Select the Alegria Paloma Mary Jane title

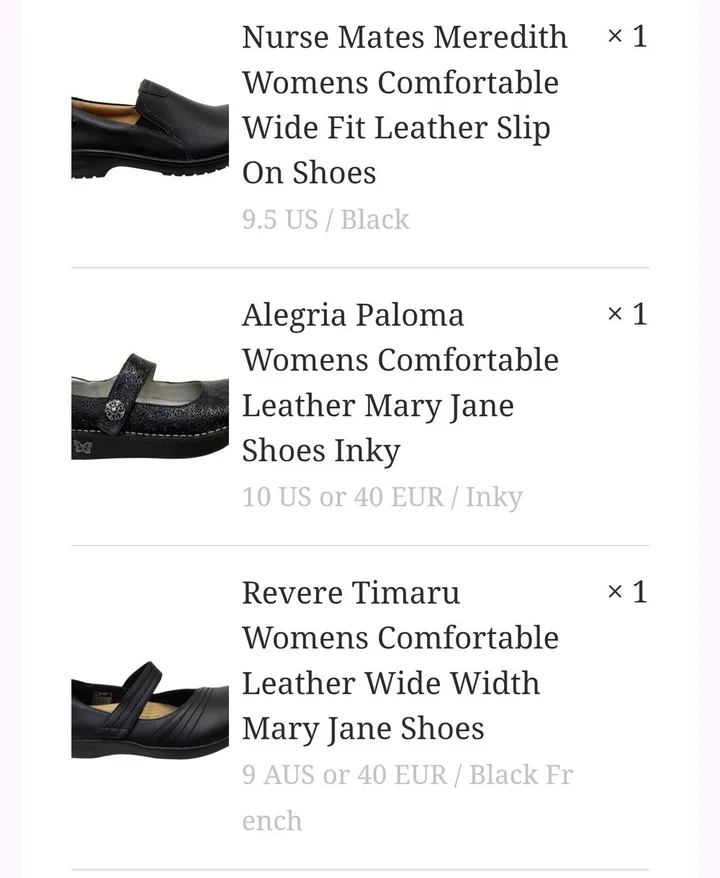click(400, 383)
